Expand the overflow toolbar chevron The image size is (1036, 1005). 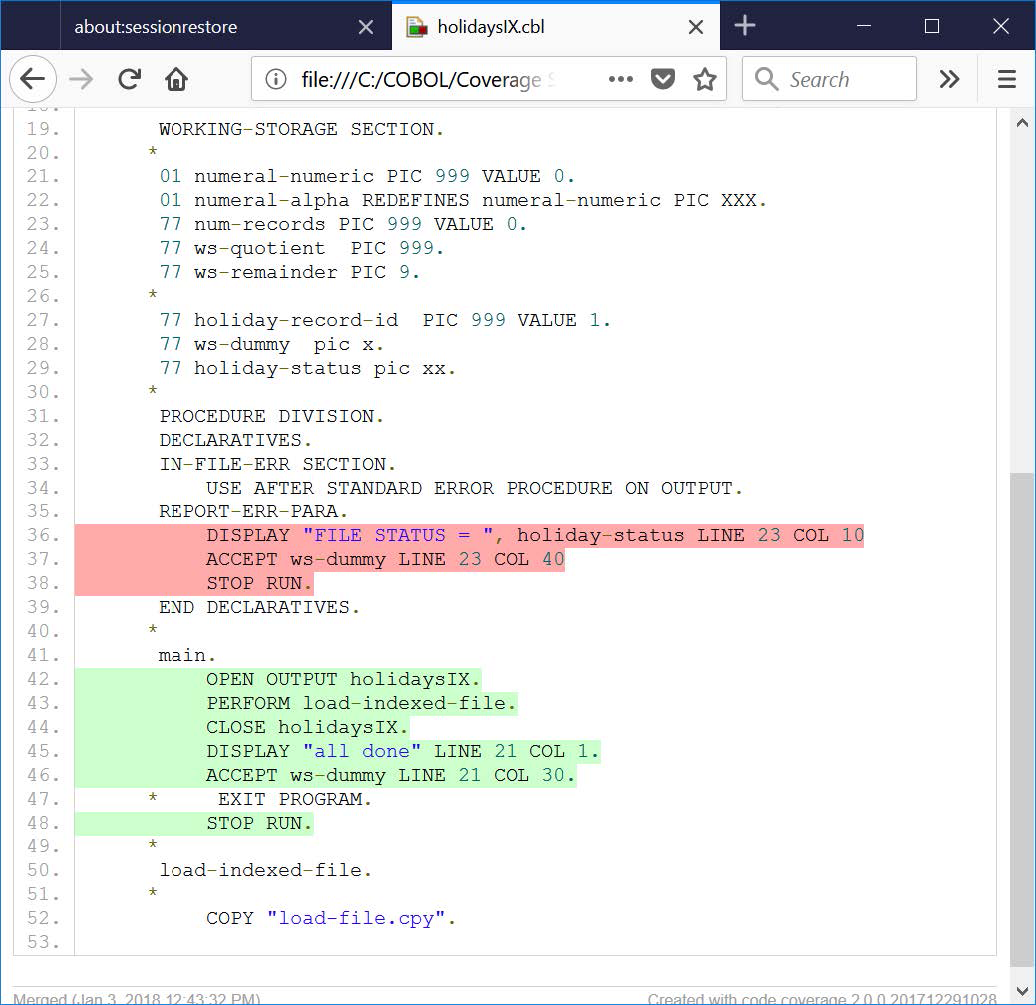coord(948,78)
